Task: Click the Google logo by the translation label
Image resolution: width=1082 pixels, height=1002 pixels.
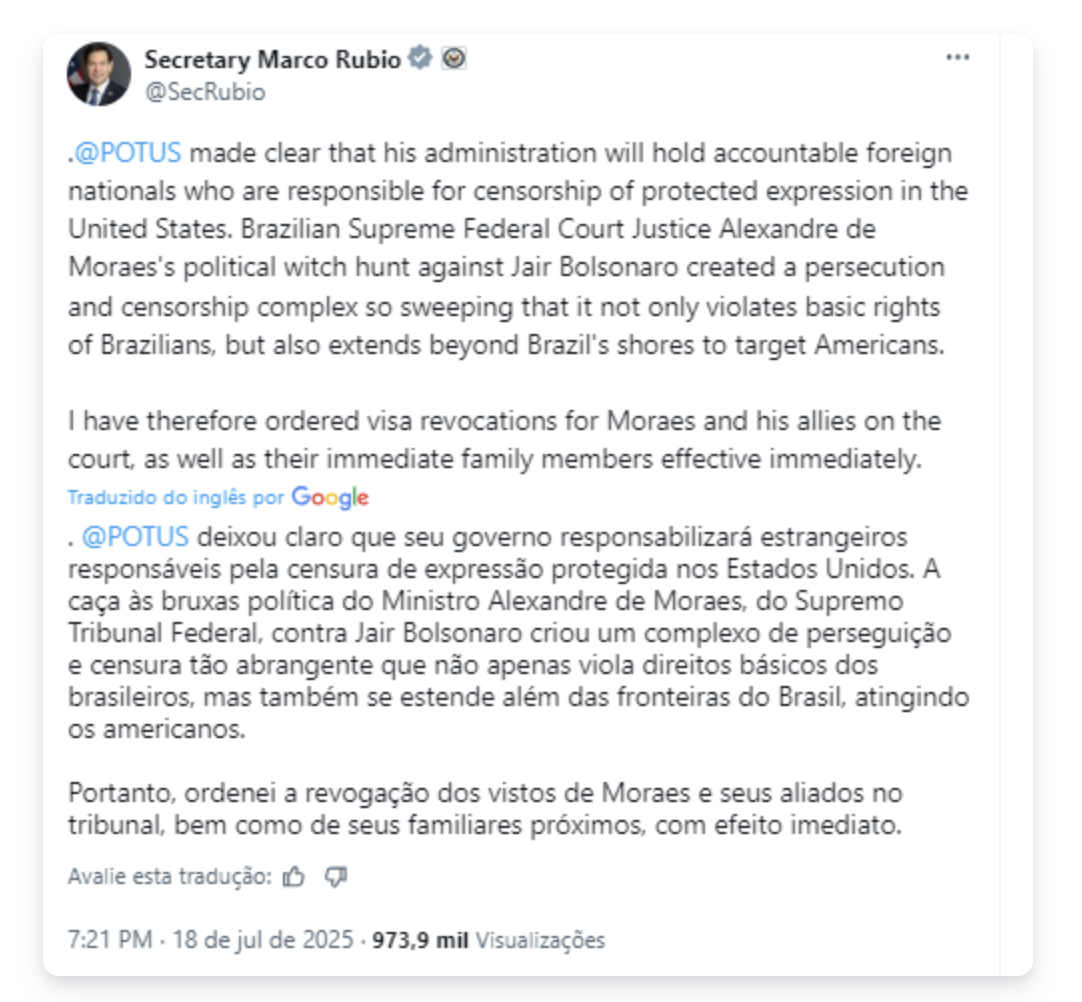Action: point(330,497)
